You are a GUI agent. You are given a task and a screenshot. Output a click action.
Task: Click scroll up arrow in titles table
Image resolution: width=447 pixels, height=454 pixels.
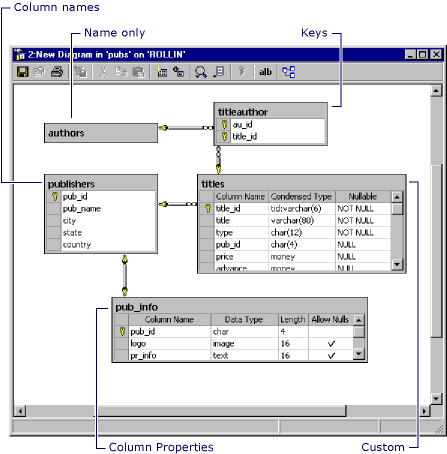pos(397,197)
